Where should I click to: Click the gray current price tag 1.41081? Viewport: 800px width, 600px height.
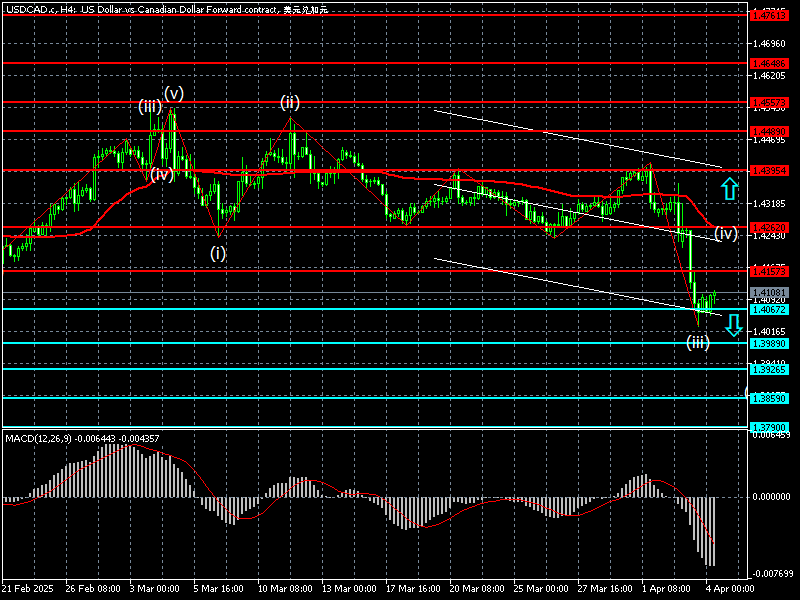pyautogui.click(x=769, y=293)
